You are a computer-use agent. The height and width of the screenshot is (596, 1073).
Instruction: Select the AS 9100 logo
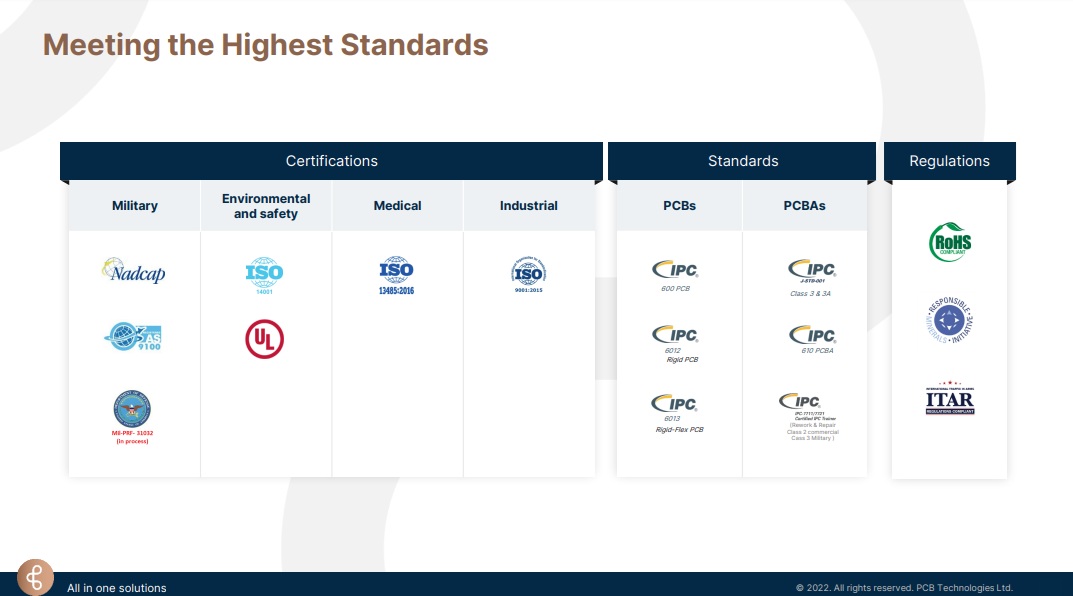(x=133, y=338)
